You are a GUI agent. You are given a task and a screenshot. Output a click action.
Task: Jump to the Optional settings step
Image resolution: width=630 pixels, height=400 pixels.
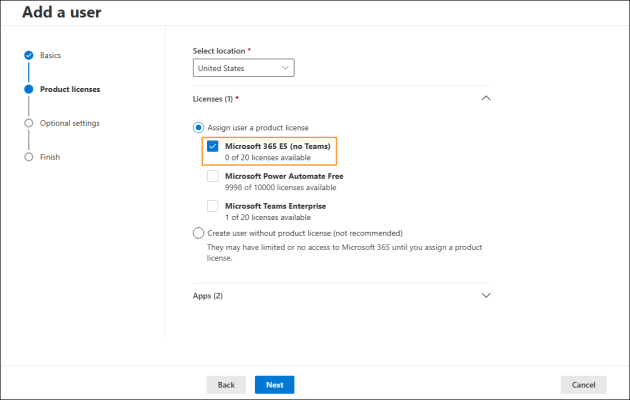click(x=70, y=123)
